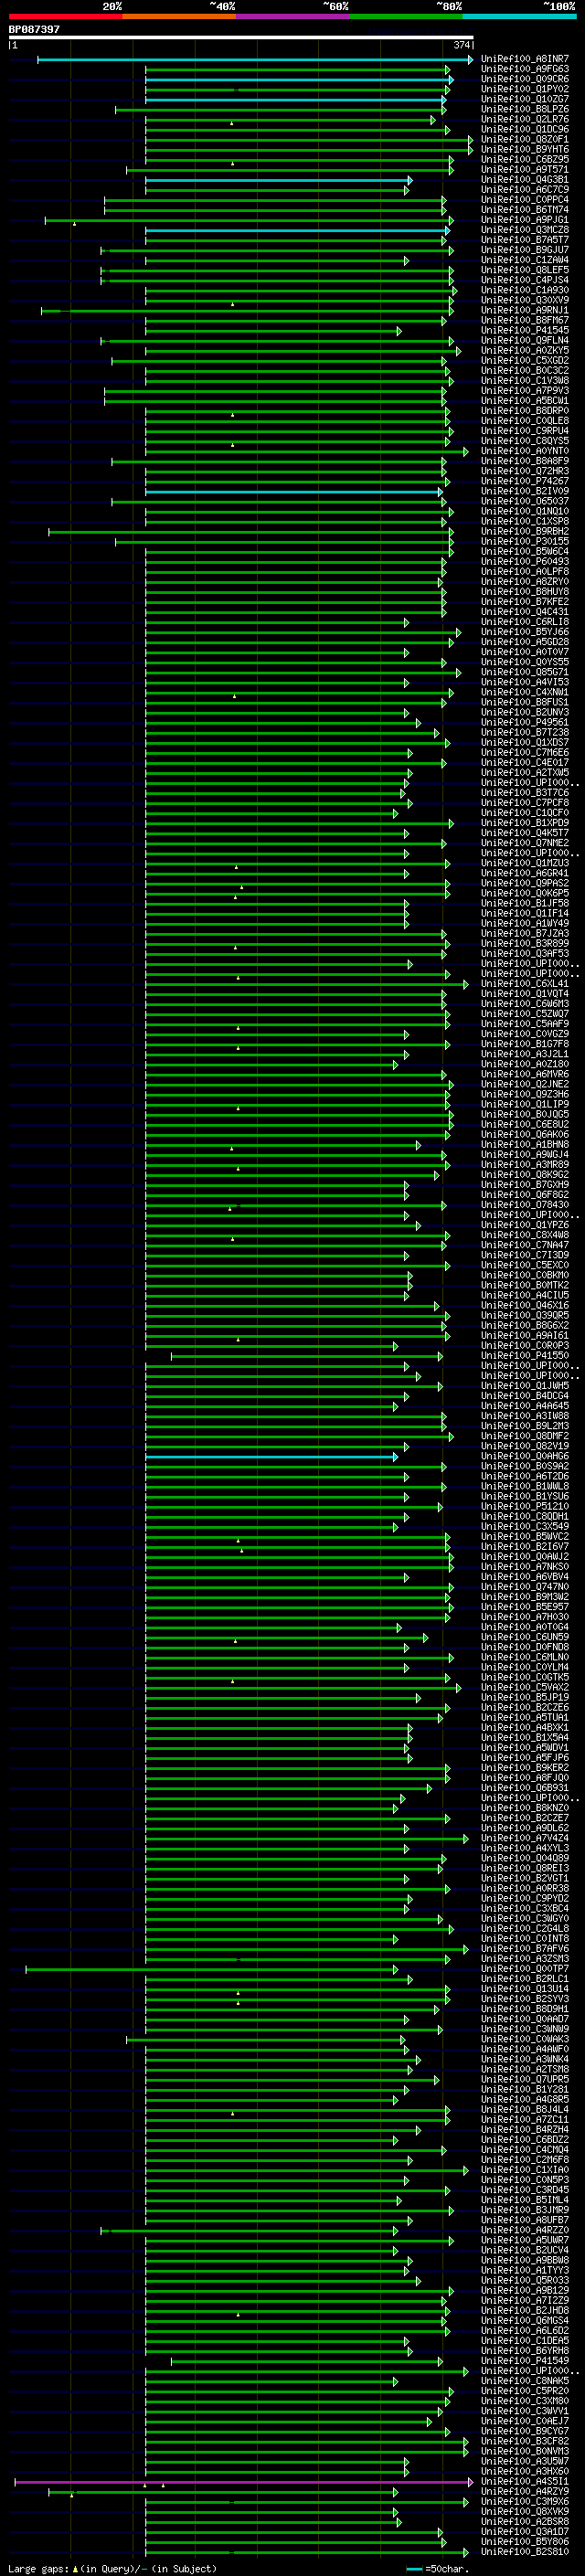Select the BP087397 query name

tap(34, 29)
